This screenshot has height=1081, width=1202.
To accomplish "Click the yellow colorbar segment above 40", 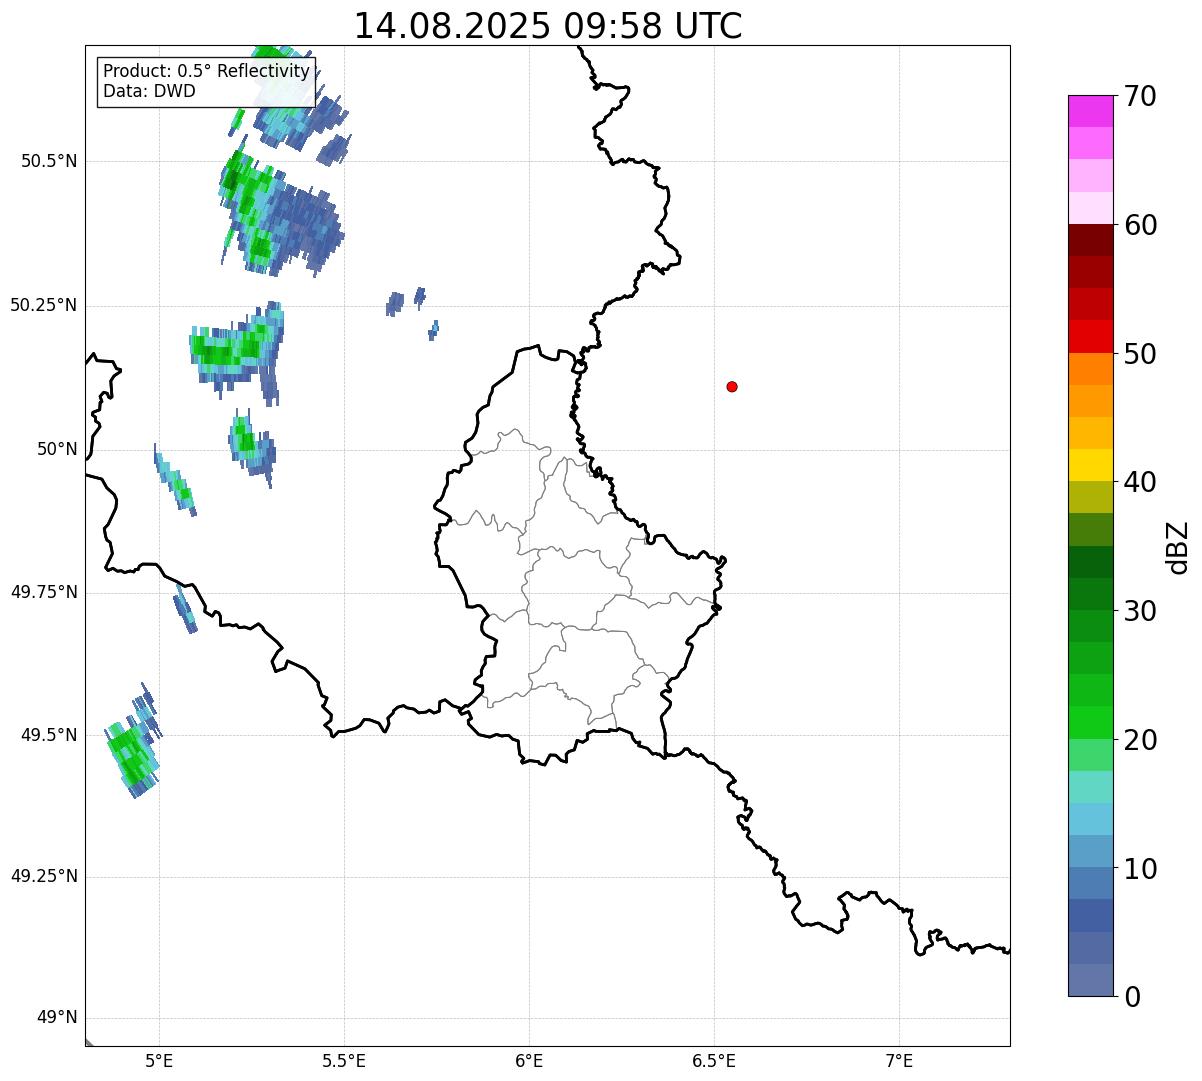I will pyautogui.click(x=1091, y=465).
